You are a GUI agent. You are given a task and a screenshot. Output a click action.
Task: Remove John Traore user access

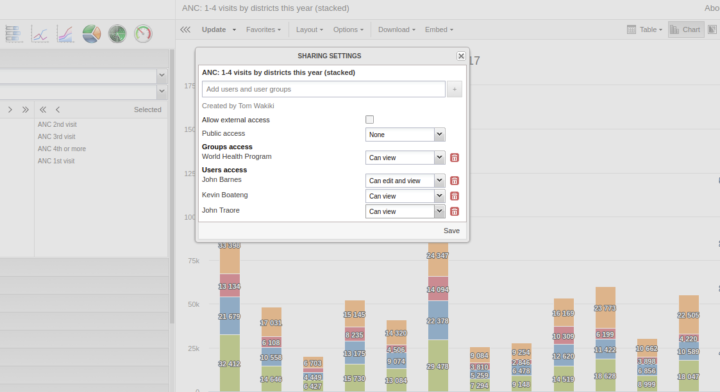tap(454, 211)
